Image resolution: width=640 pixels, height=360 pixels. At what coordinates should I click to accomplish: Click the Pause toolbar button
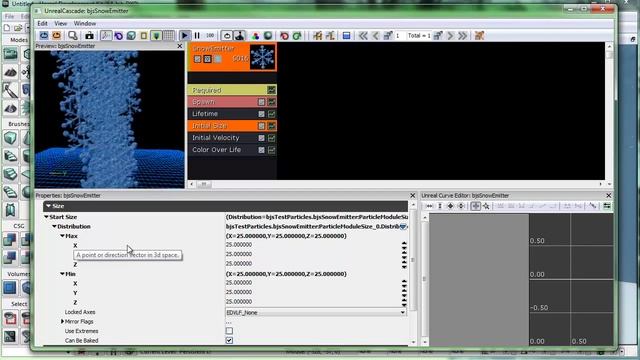pyautogui.click(x=197, y=36)
